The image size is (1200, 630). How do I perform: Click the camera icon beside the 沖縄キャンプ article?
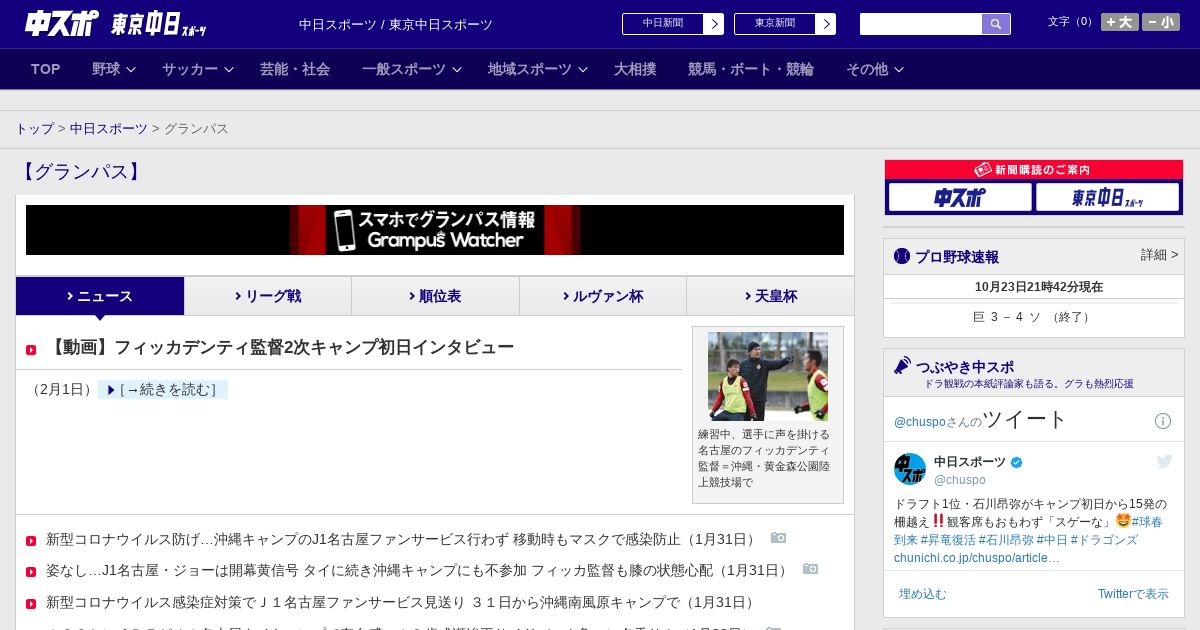click(778, 538)
